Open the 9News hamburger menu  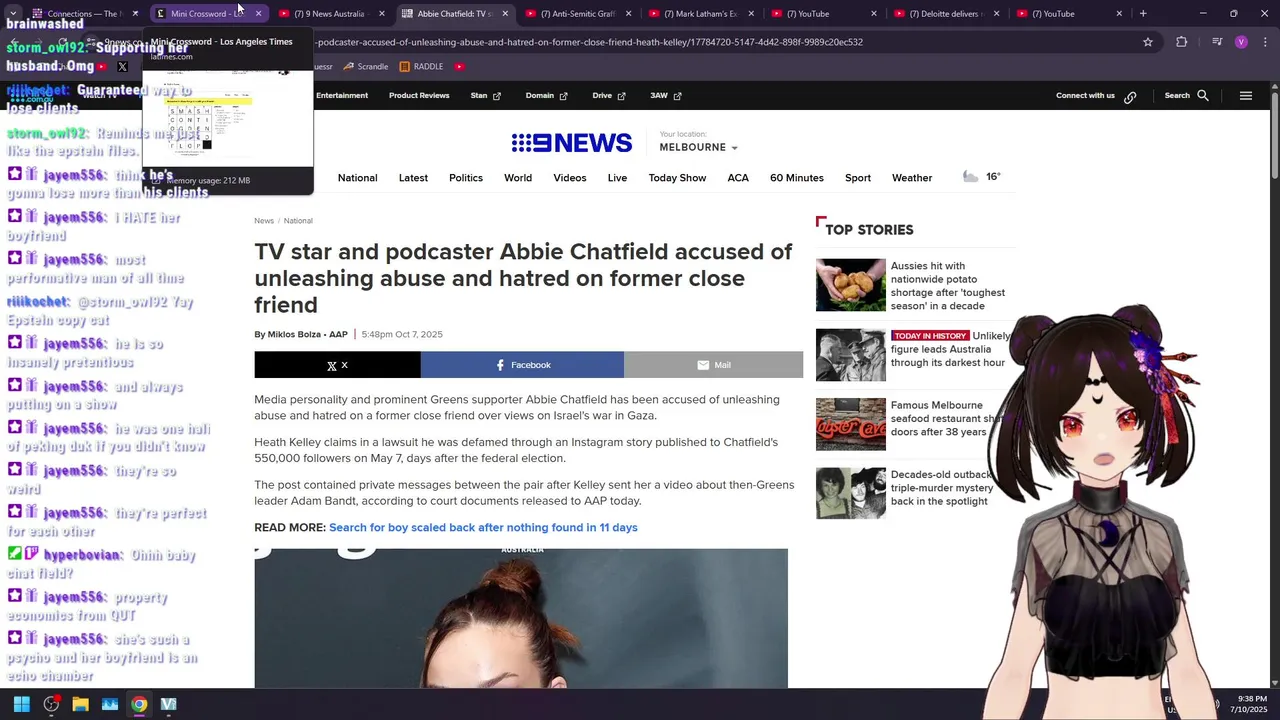tap(1246, 96)
